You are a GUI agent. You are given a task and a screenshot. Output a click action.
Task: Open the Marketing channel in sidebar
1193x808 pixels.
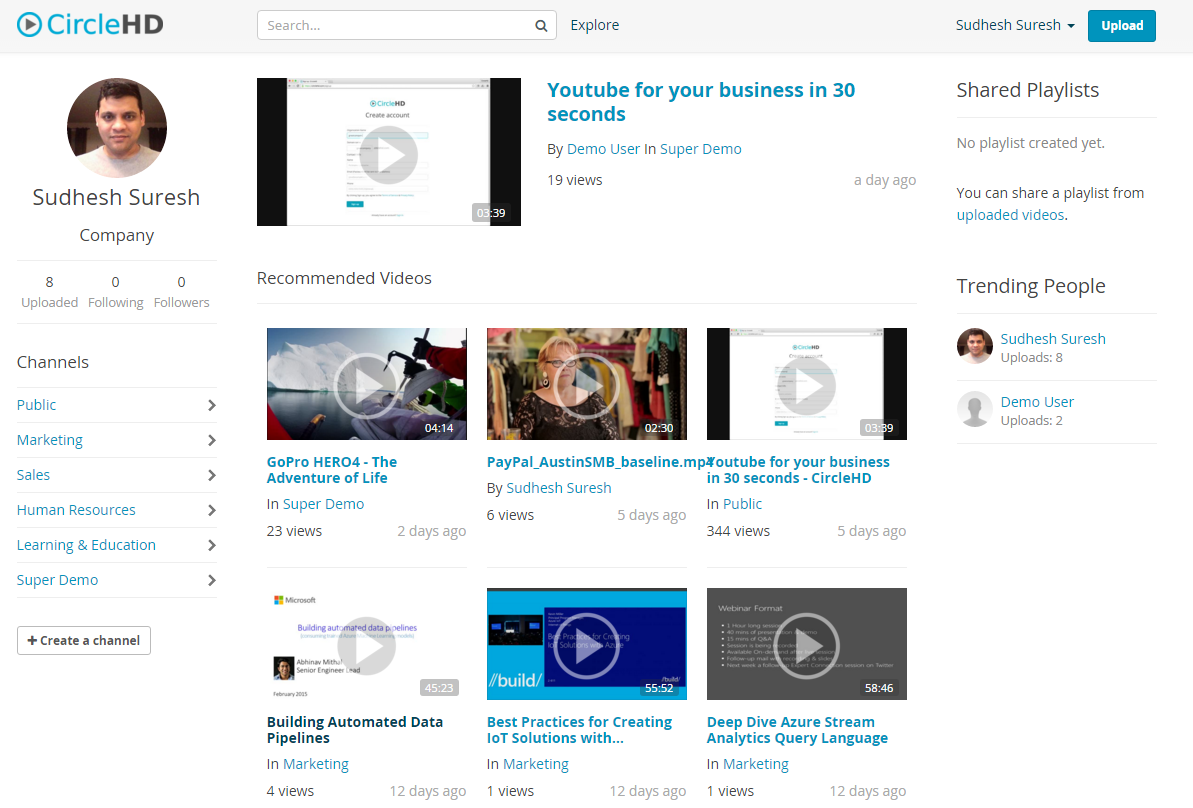coord(49,440)
